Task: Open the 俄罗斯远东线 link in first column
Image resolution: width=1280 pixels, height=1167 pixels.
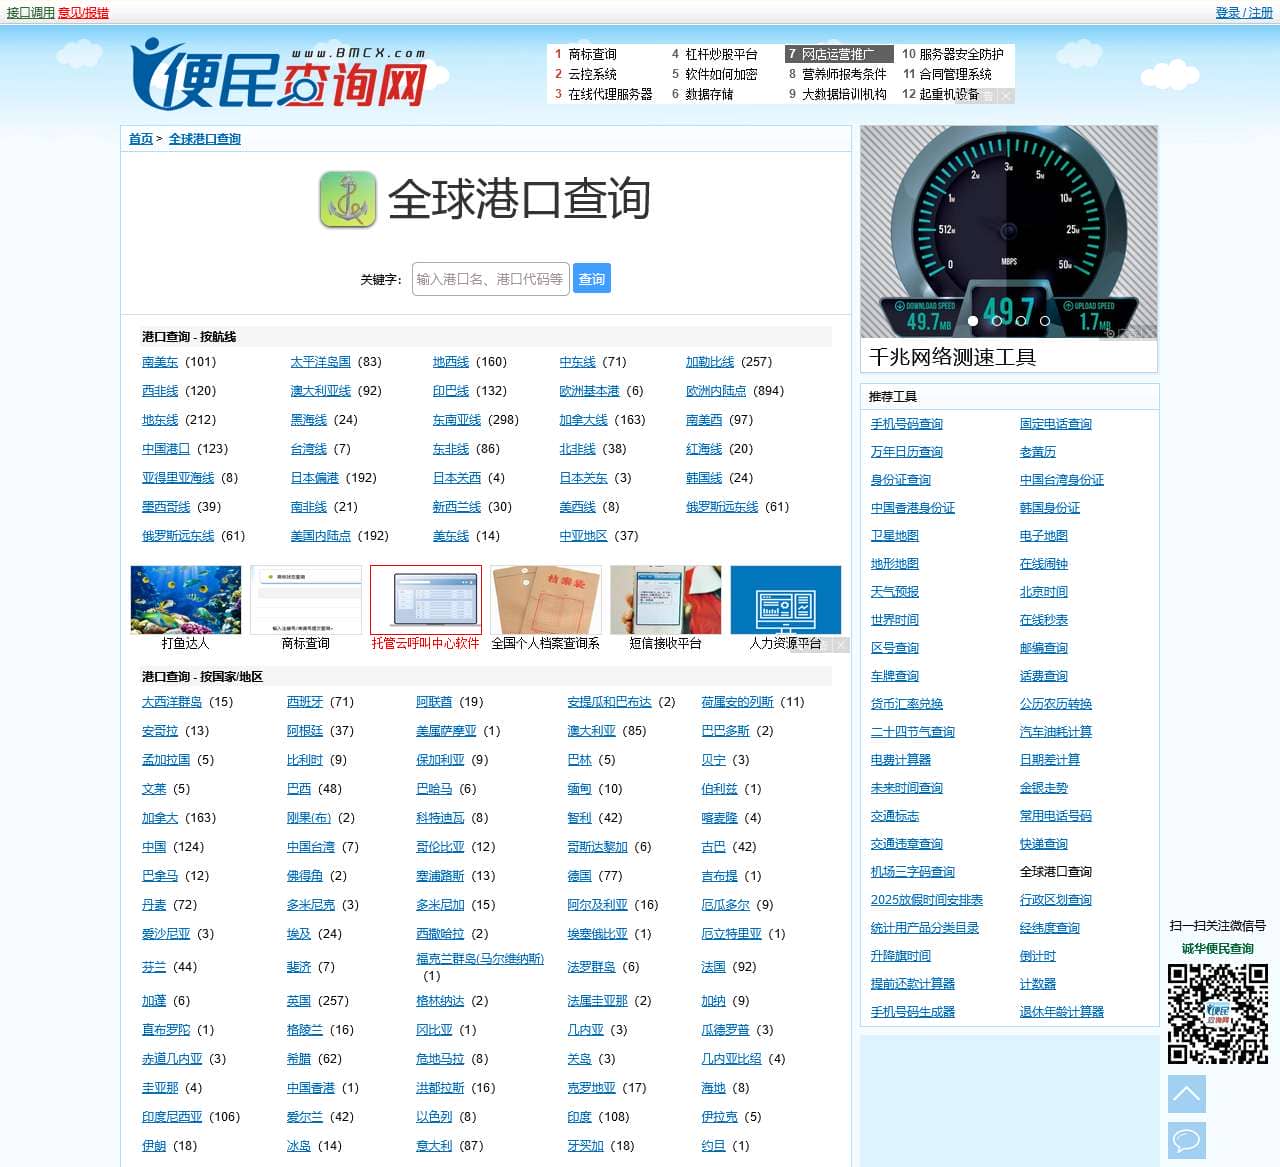Action: 178,536
